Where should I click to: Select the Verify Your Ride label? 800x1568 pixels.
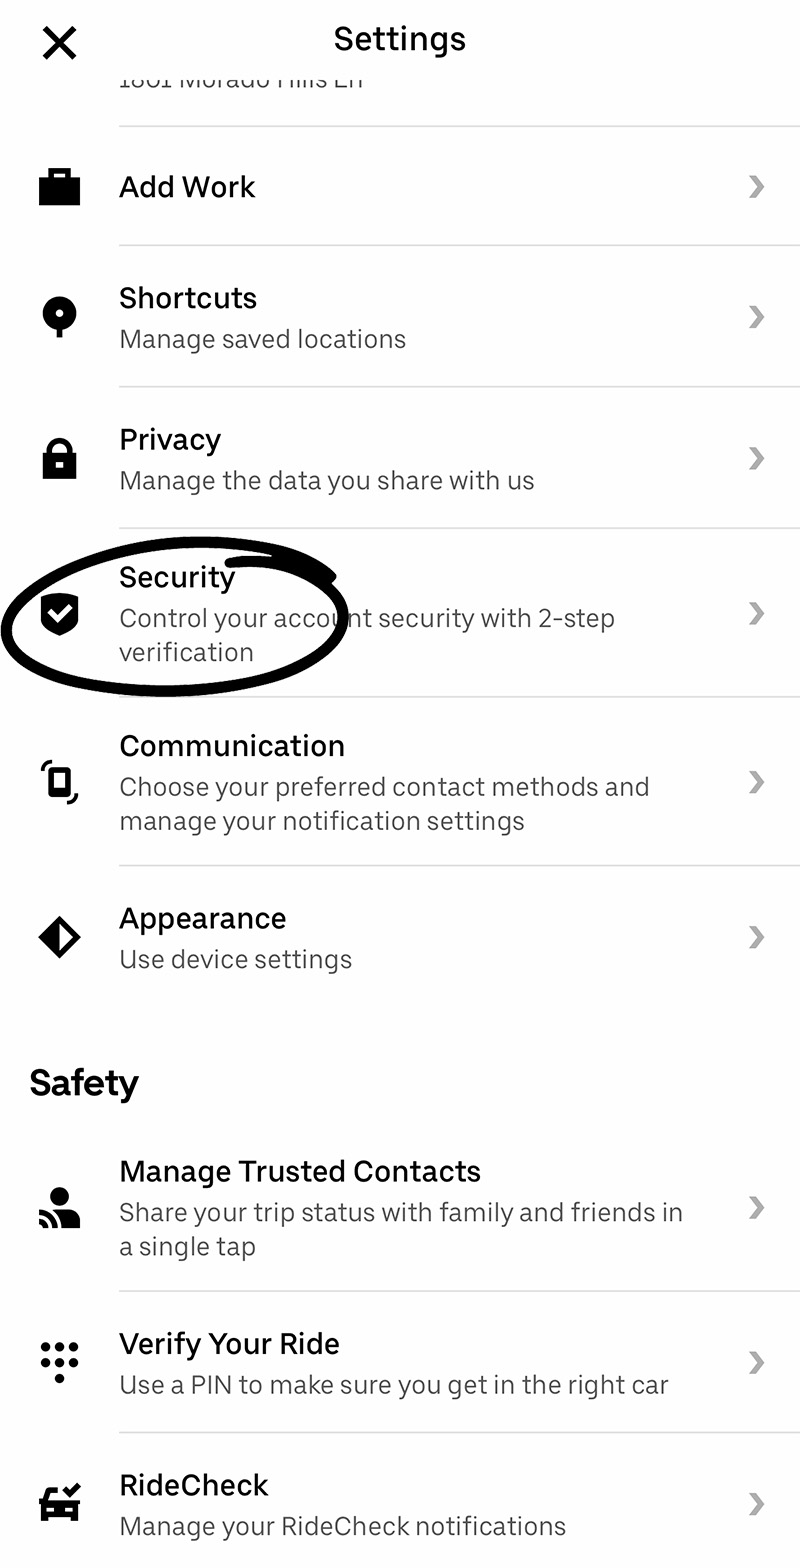[x=229, y=1344]
